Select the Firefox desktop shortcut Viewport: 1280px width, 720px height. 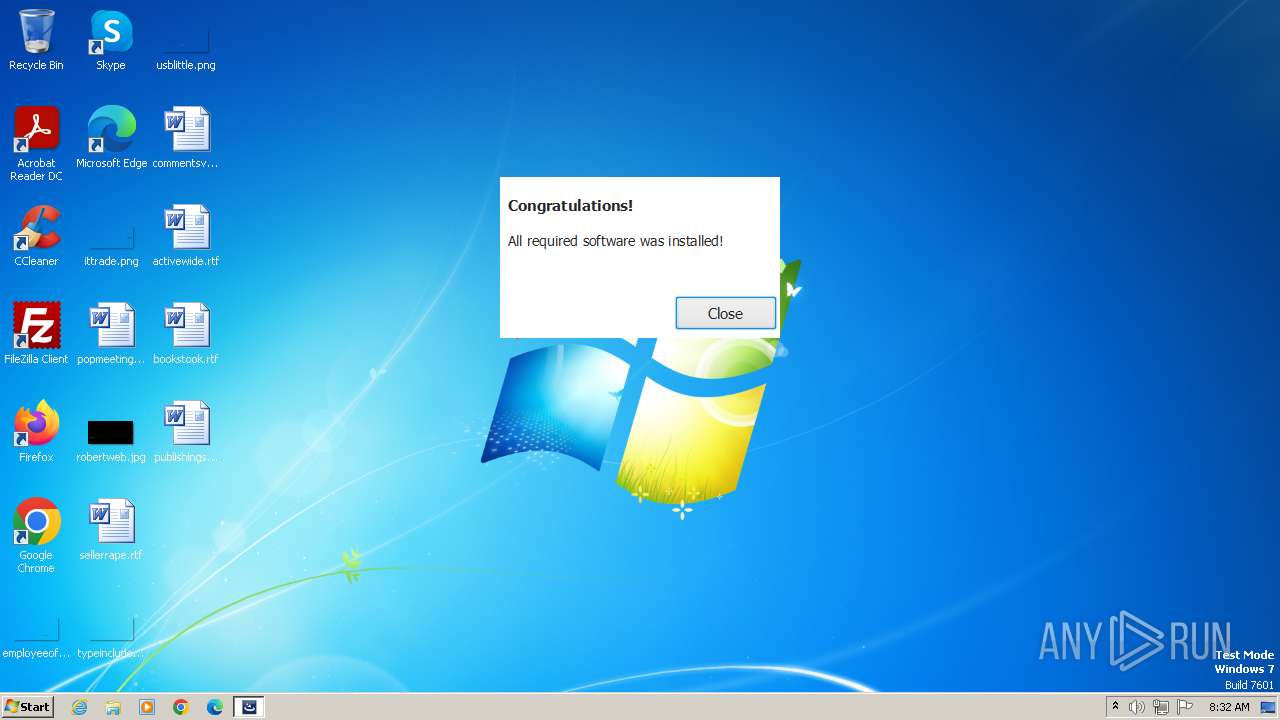pos(36,432)
